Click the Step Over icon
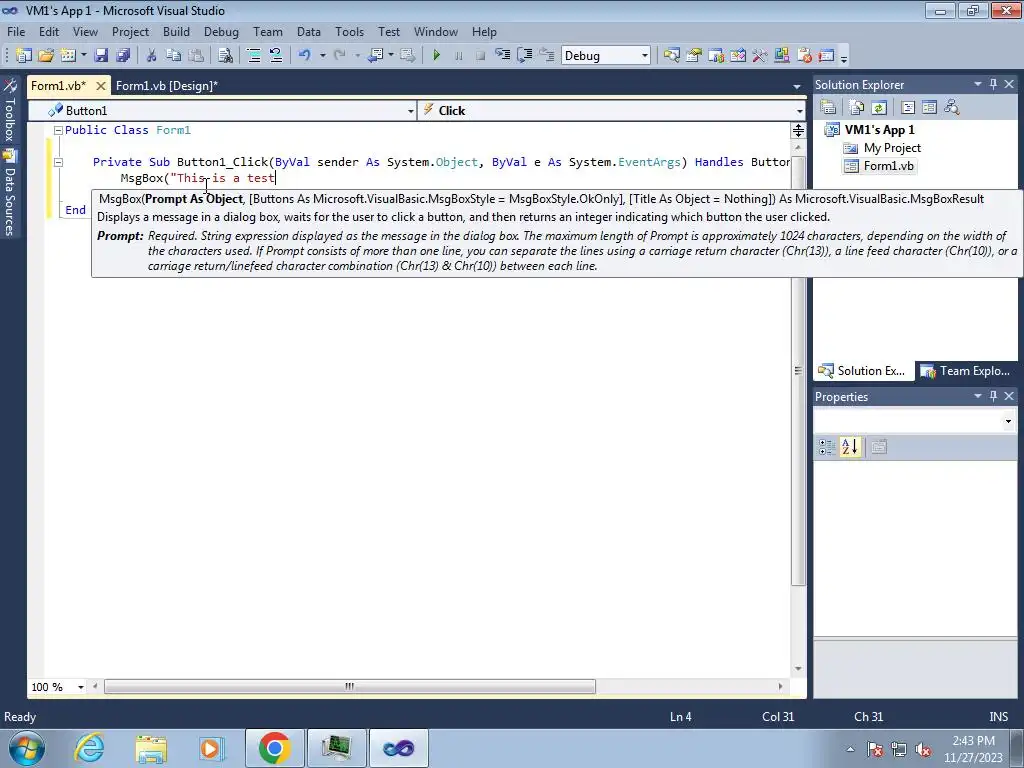 (524, 56)
